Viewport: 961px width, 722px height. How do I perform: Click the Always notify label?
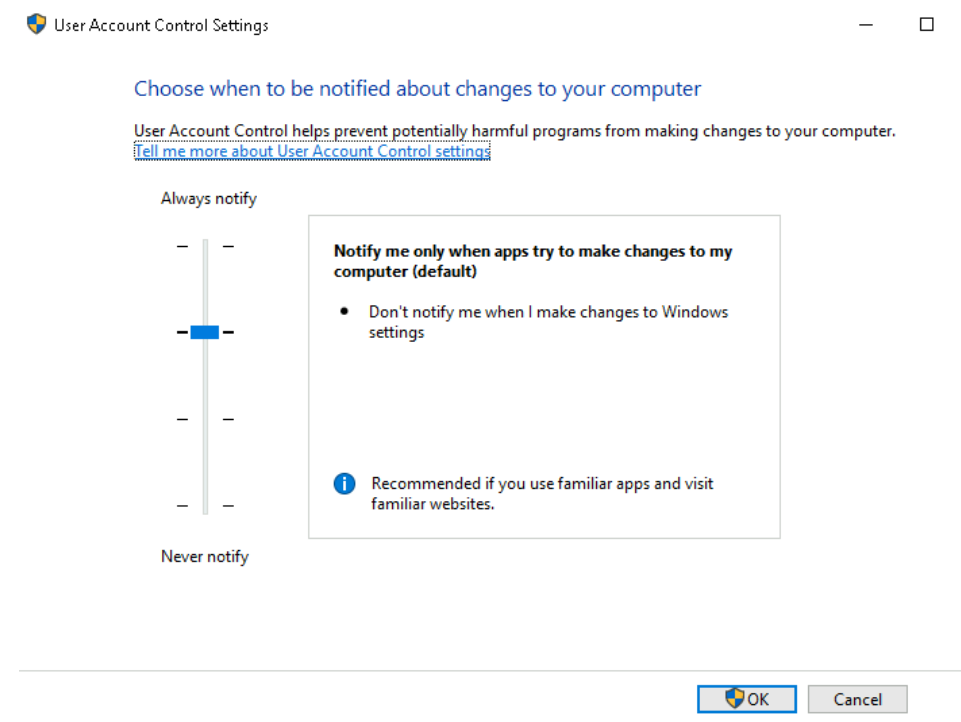point(209,199)
